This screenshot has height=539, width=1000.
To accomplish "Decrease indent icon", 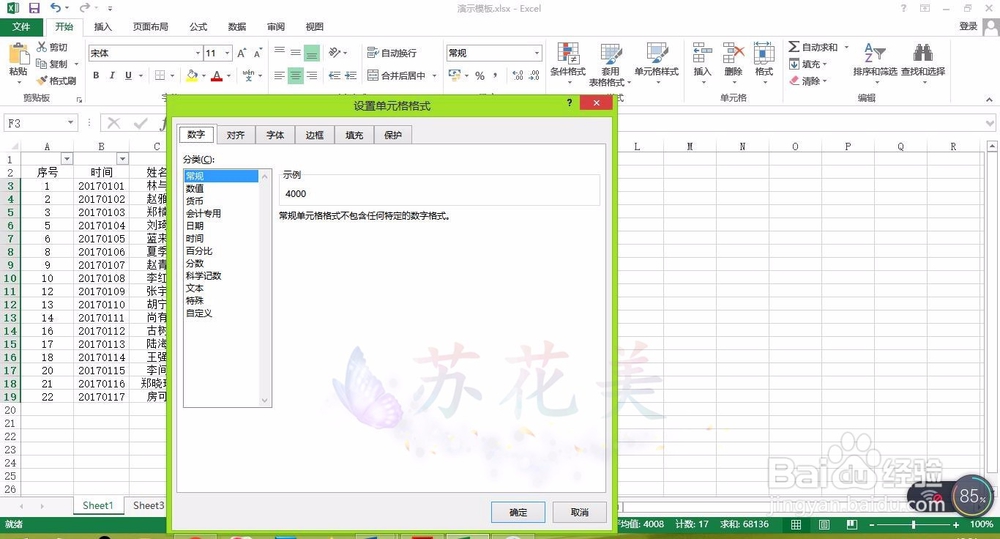I will pyautogui.click(x=334, y=75).
